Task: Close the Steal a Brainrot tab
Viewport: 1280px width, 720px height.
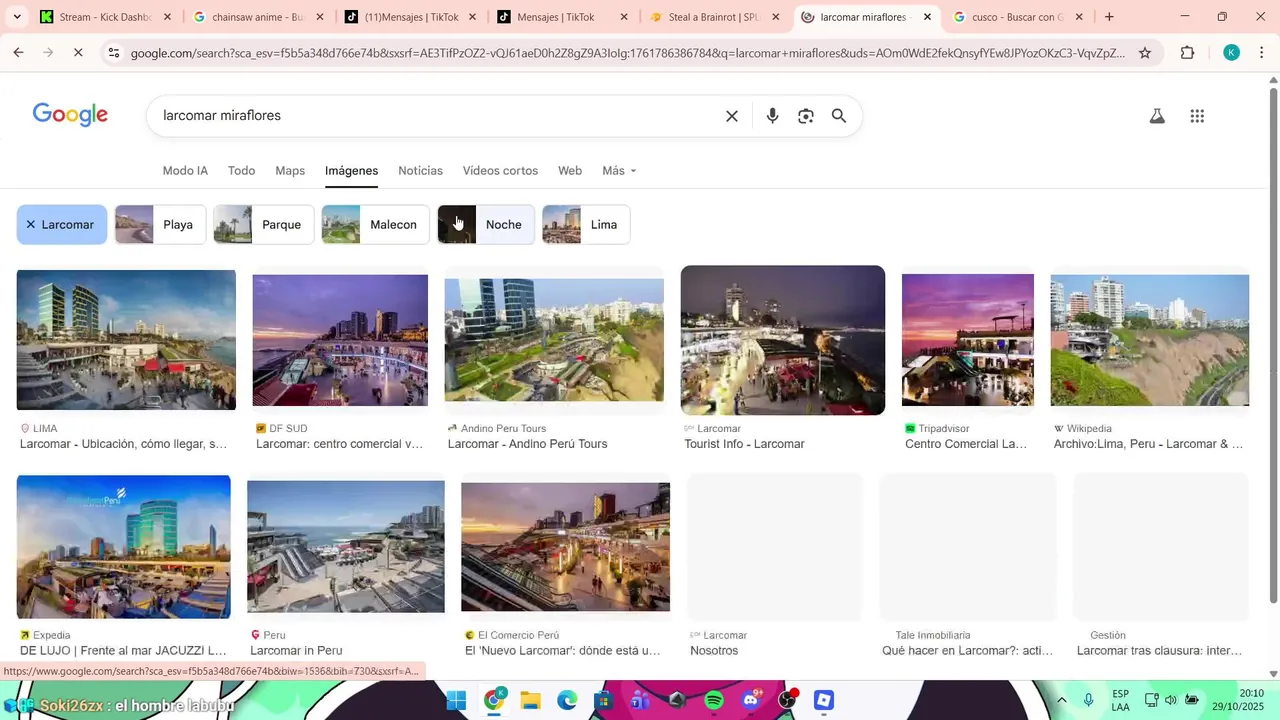Action: (x=775, y=17)
